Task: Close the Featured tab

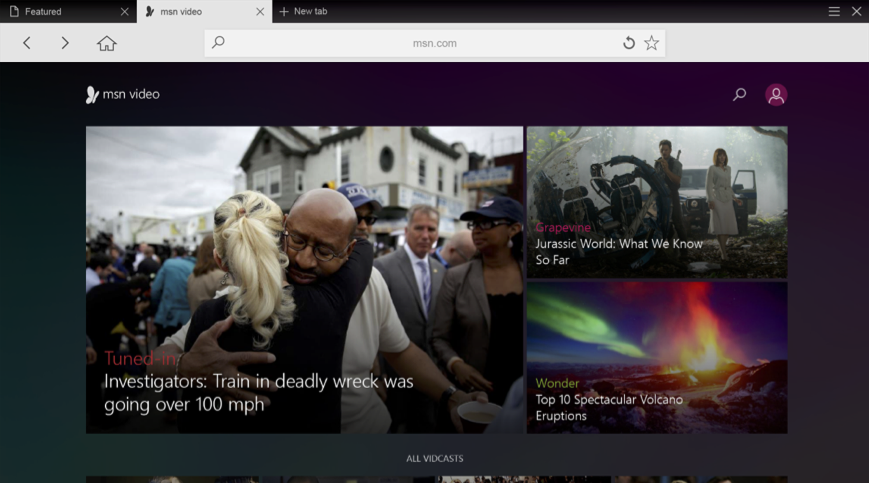Action: point(124,12)
